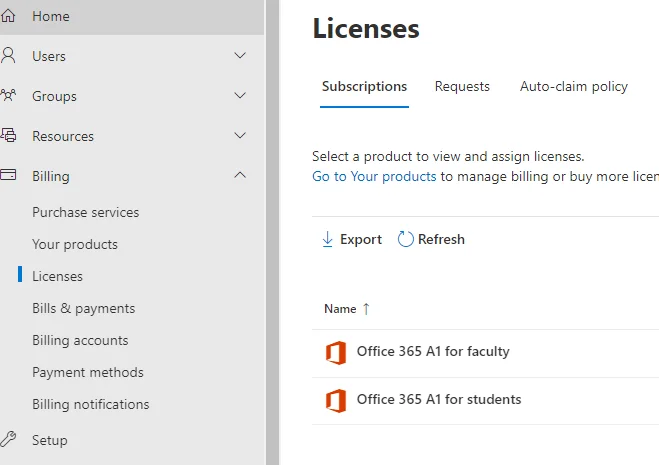Expand the Resources menu chevron
659x465 pixels.
point(240,135)
